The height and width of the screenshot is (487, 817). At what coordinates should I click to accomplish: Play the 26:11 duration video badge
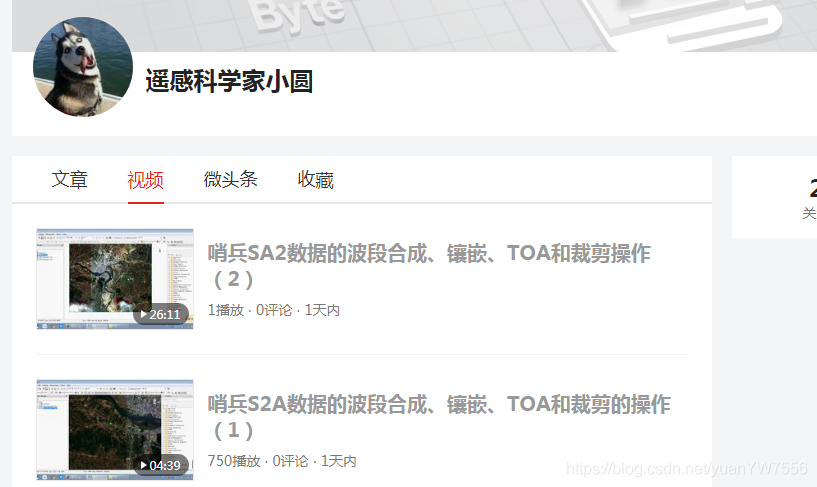point(160,315)
